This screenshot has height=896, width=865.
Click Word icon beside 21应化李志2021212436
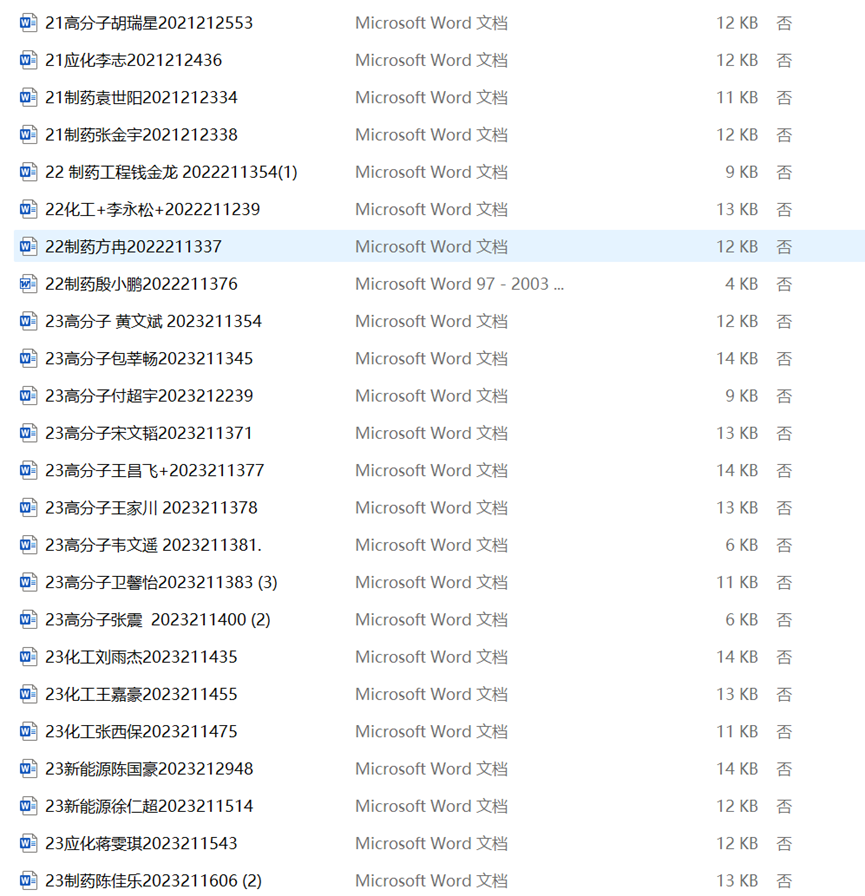coord(29,60)
